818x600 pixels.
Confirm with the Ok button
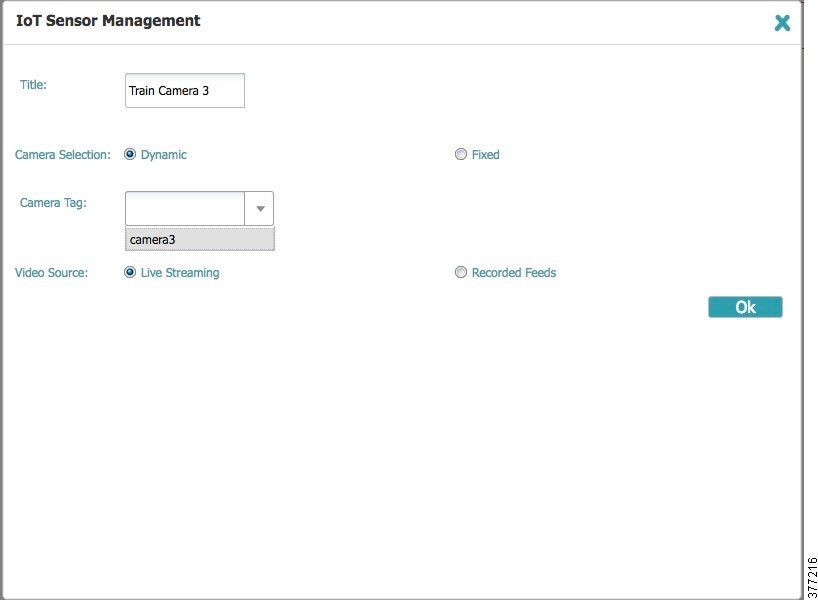click(x=745, y=307)
